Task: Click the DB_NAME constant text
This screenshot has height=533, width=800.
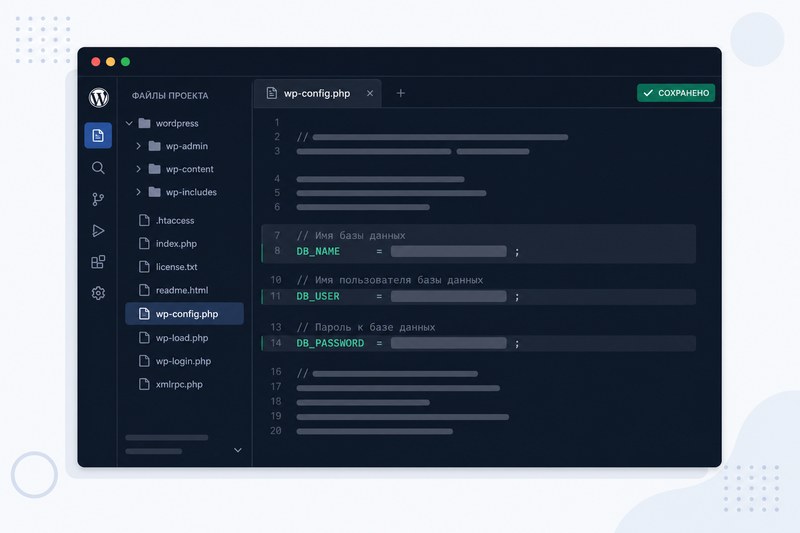Action: pyautogui.click(x=318, y=251)
